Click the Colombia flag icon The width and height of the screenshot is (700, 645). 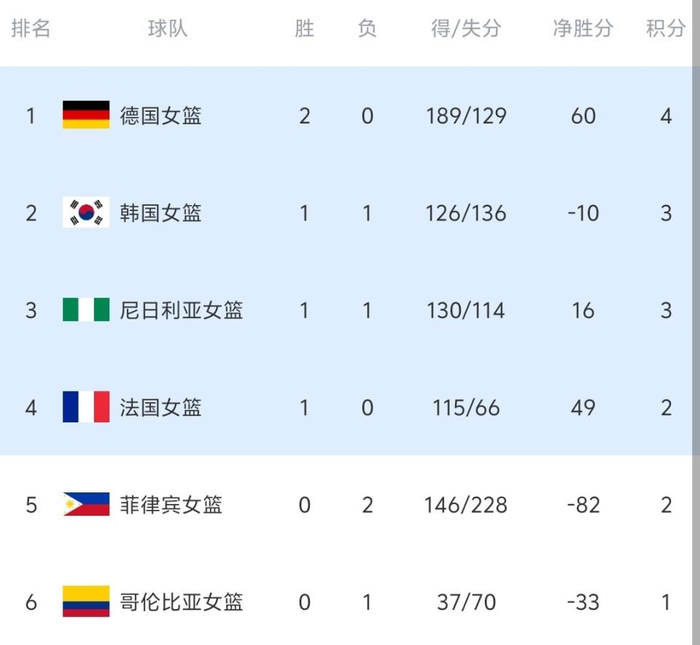[x=86, y=602]
